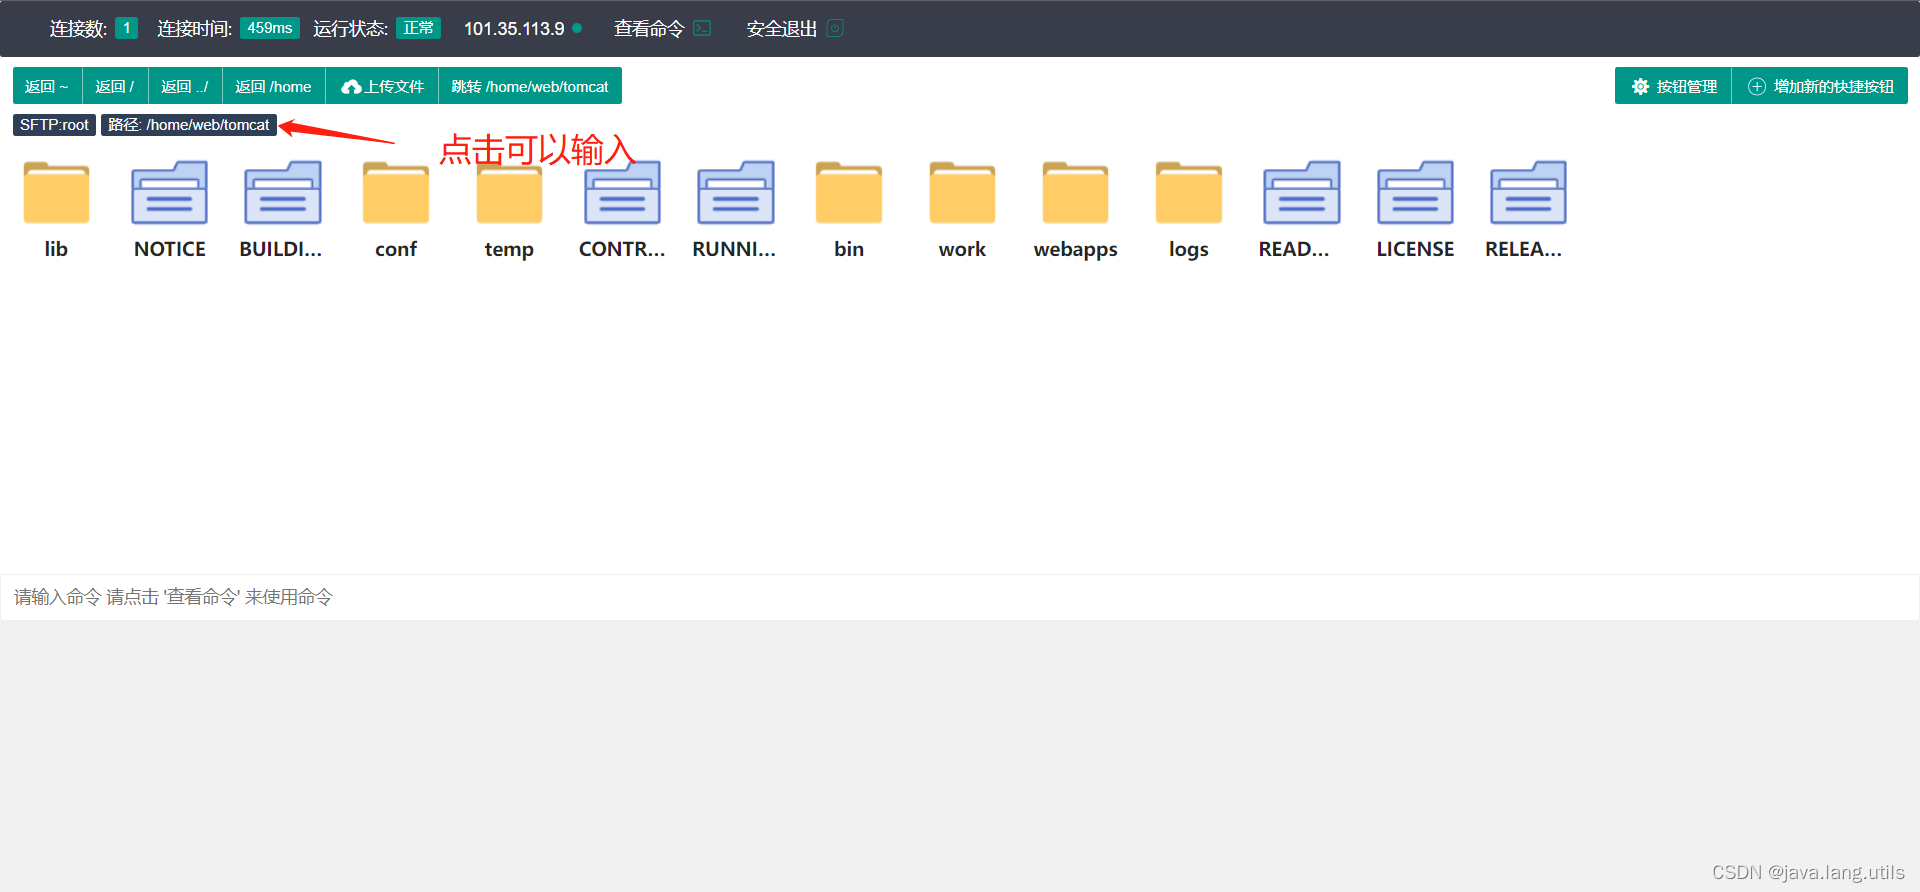
Task: Click the 路径: /home/web/tomcat path tag
Action: coord(188,125)
